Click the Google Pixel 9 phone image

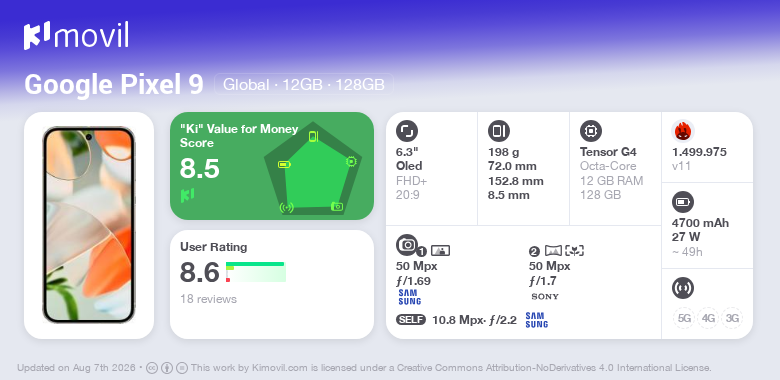point(89,225)
